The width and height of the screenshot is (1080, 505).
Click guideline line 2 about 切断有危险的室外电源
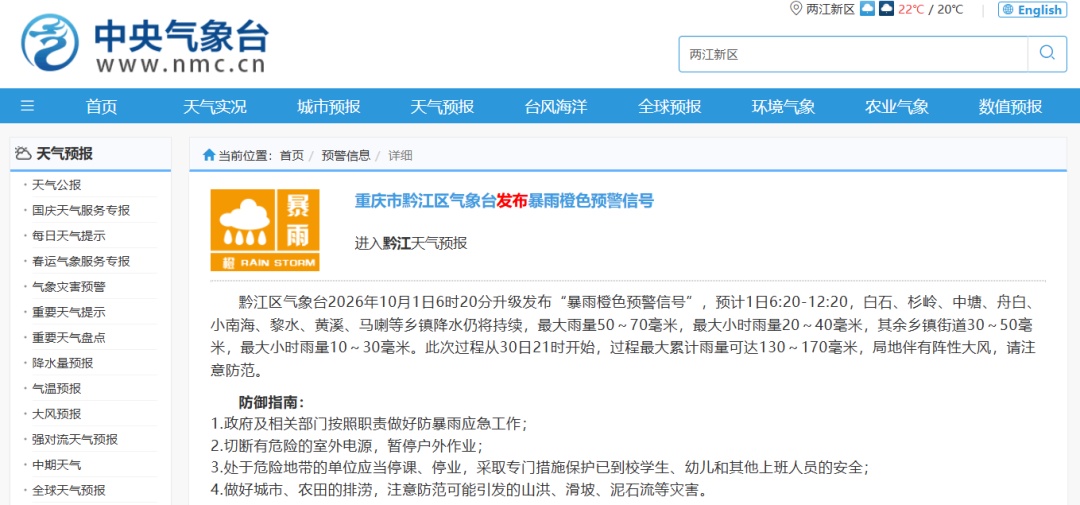pyautogui.click(x=347, y=445)
